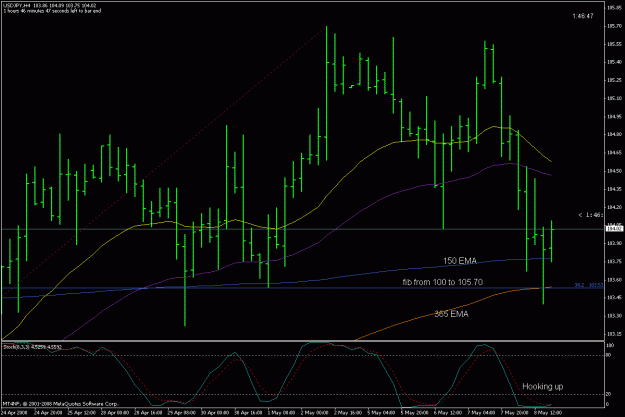Click the "7 May 04:00" time axis label
Screen dimensions: 625x417
tap(481, 413)
